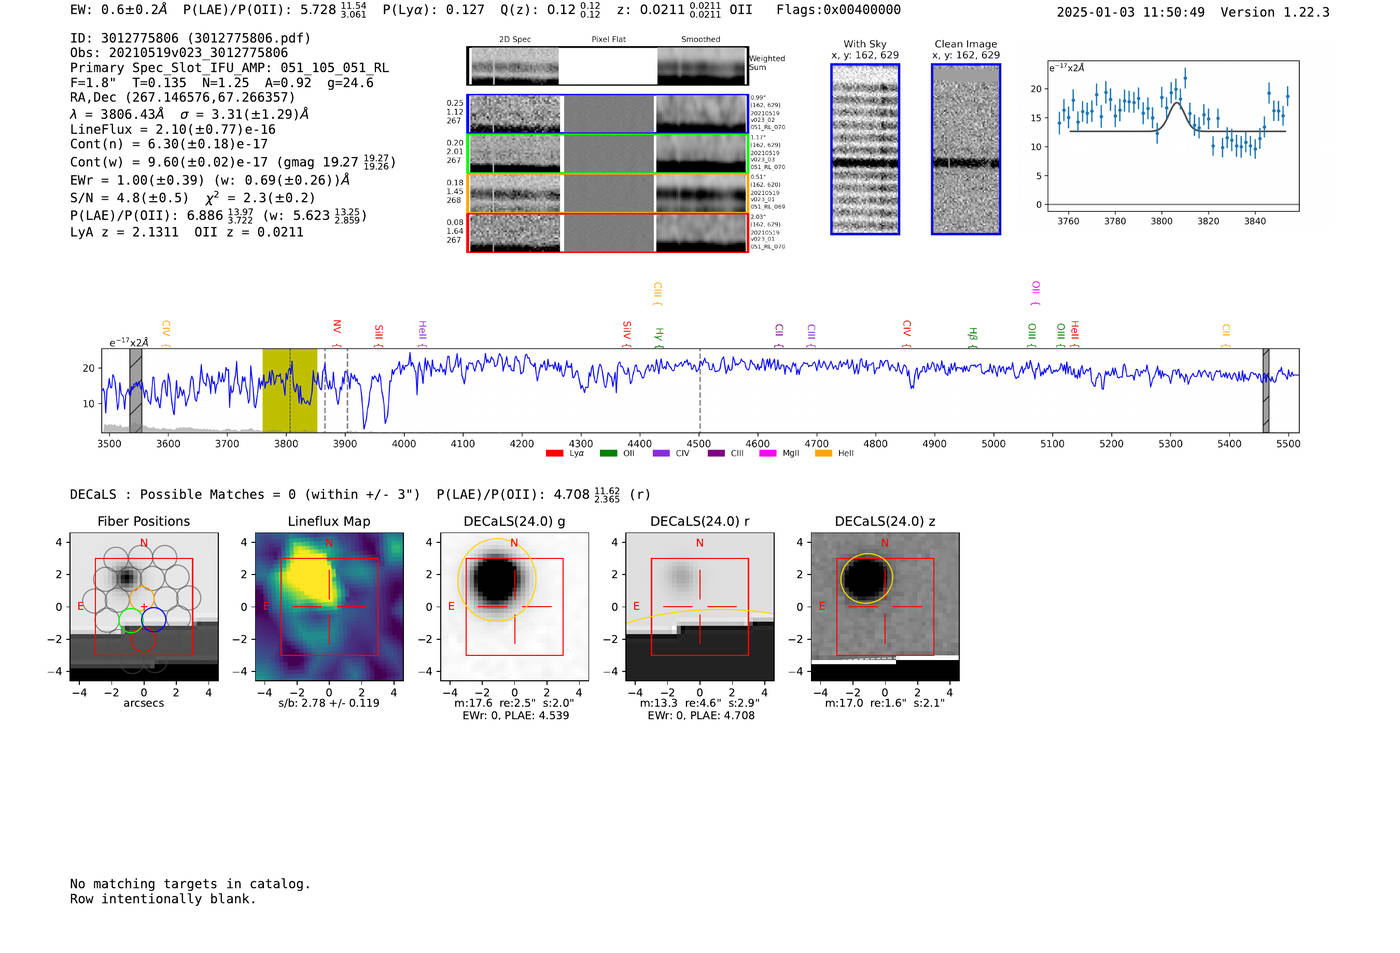Click the Weighted Sum 2D spectrum strip
Image resolution: width=1400 pixels, height=953 pixels.
click(x=608, y=66)
